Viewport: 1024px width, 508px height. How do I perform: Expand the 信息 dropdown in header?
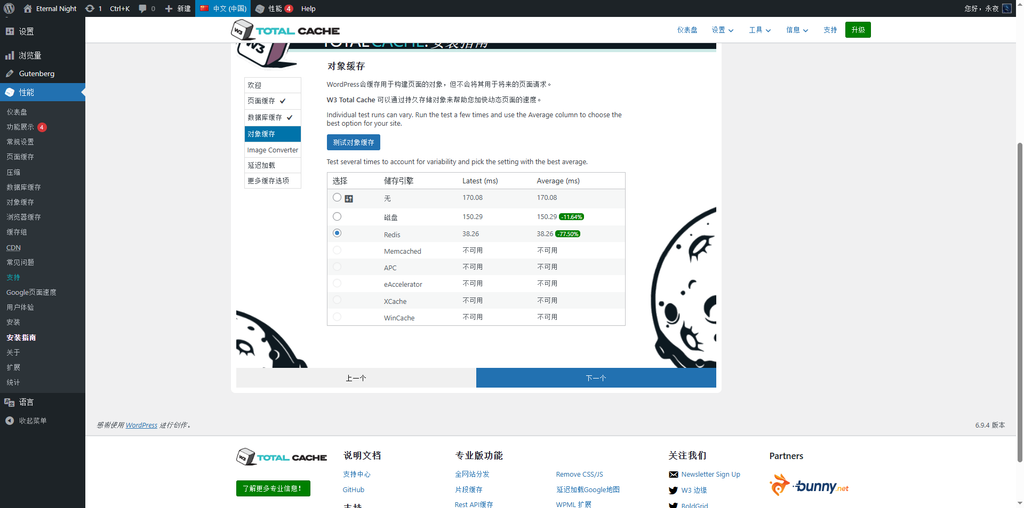pyautogui.click(x=797, y=30)
